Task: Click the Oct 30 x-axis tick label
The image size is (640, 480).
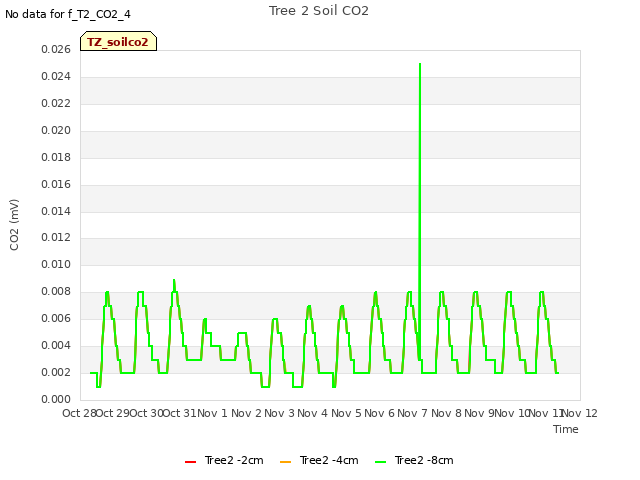Action: click(147, 413)
